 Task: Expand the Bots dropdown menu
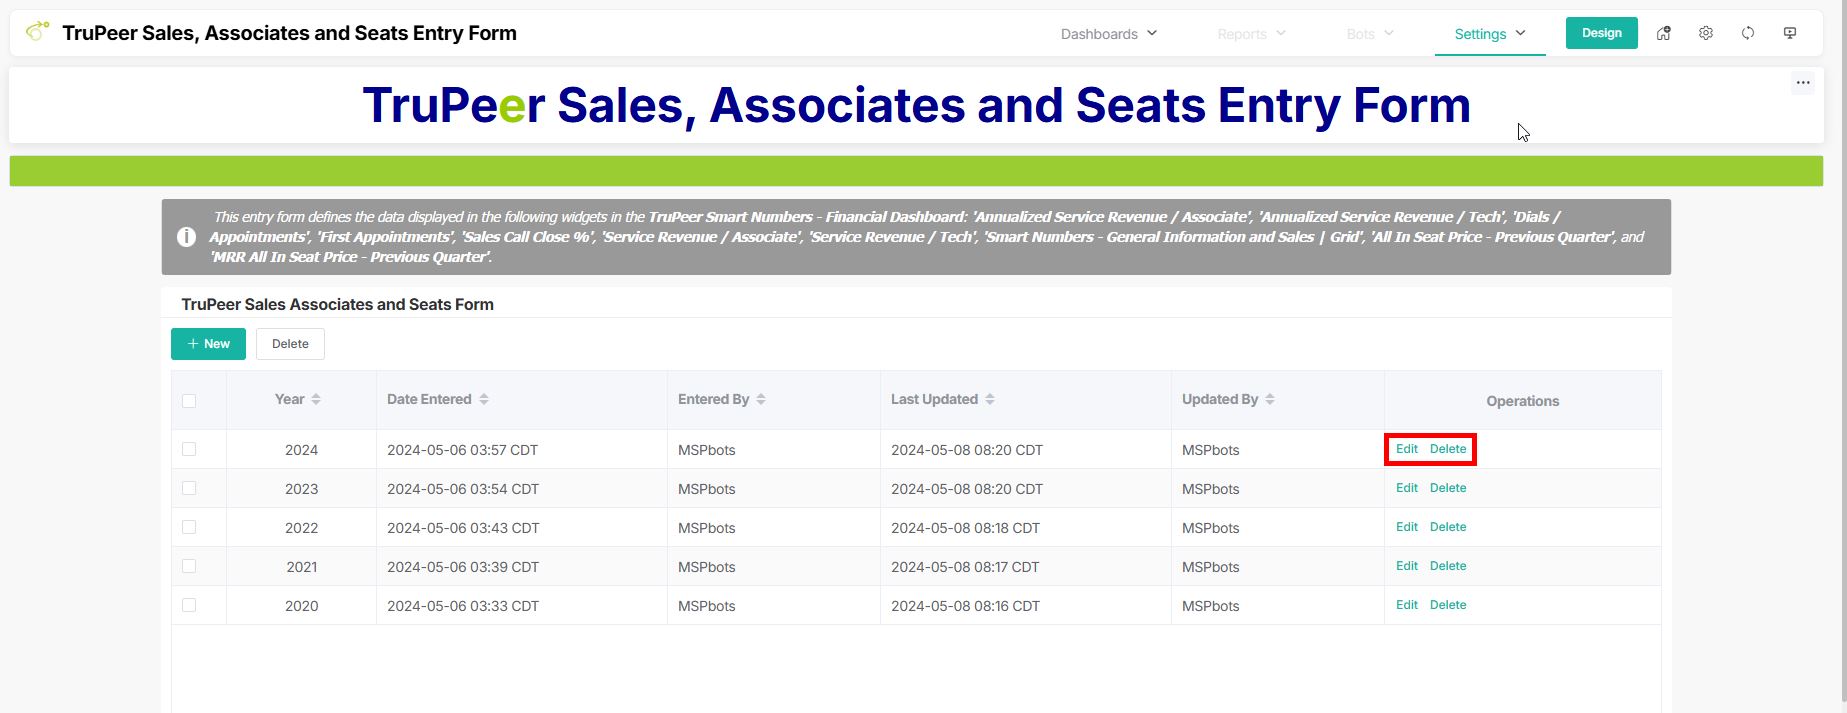click(x=1370, y=34)
